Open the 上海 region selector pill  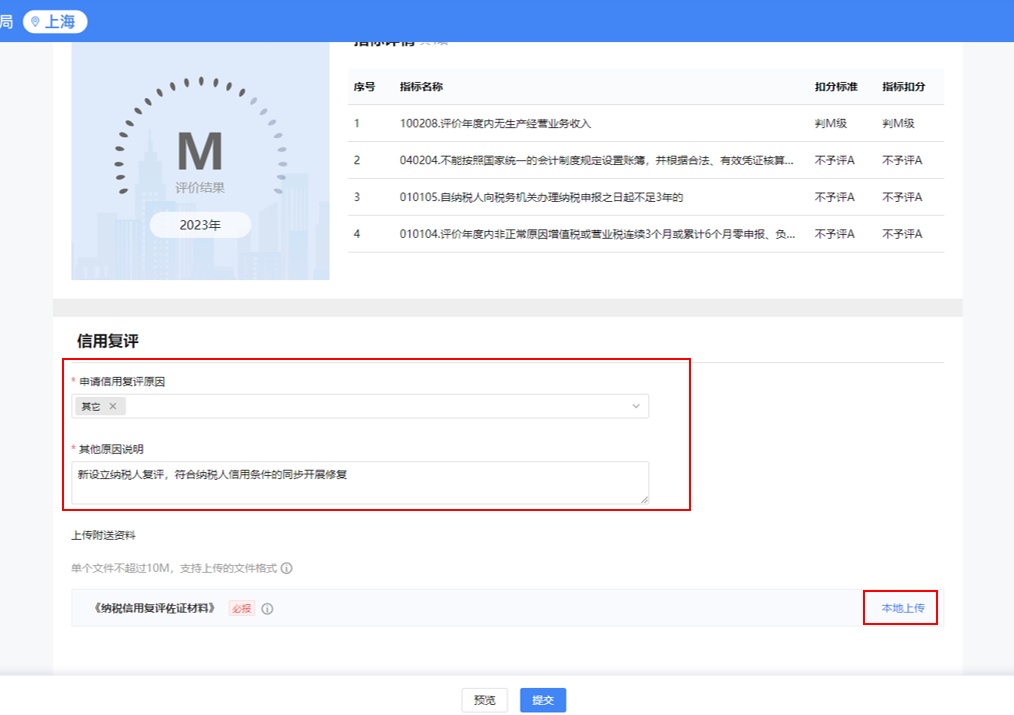click(55, 21)
